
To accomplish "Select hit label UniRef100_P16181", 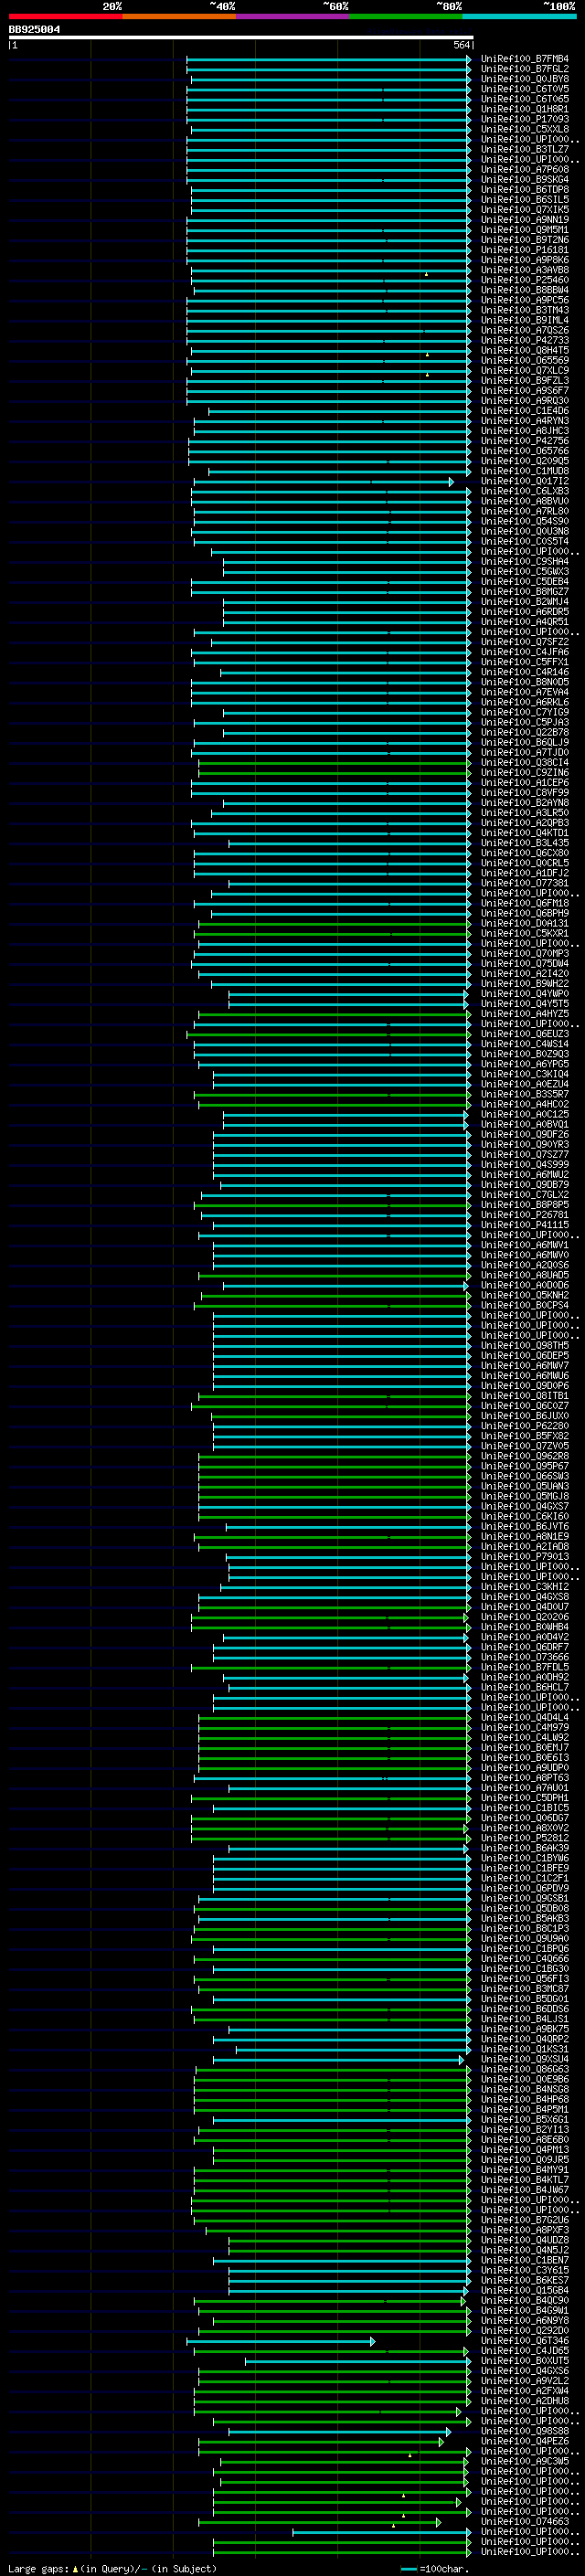I will (525, 250).
